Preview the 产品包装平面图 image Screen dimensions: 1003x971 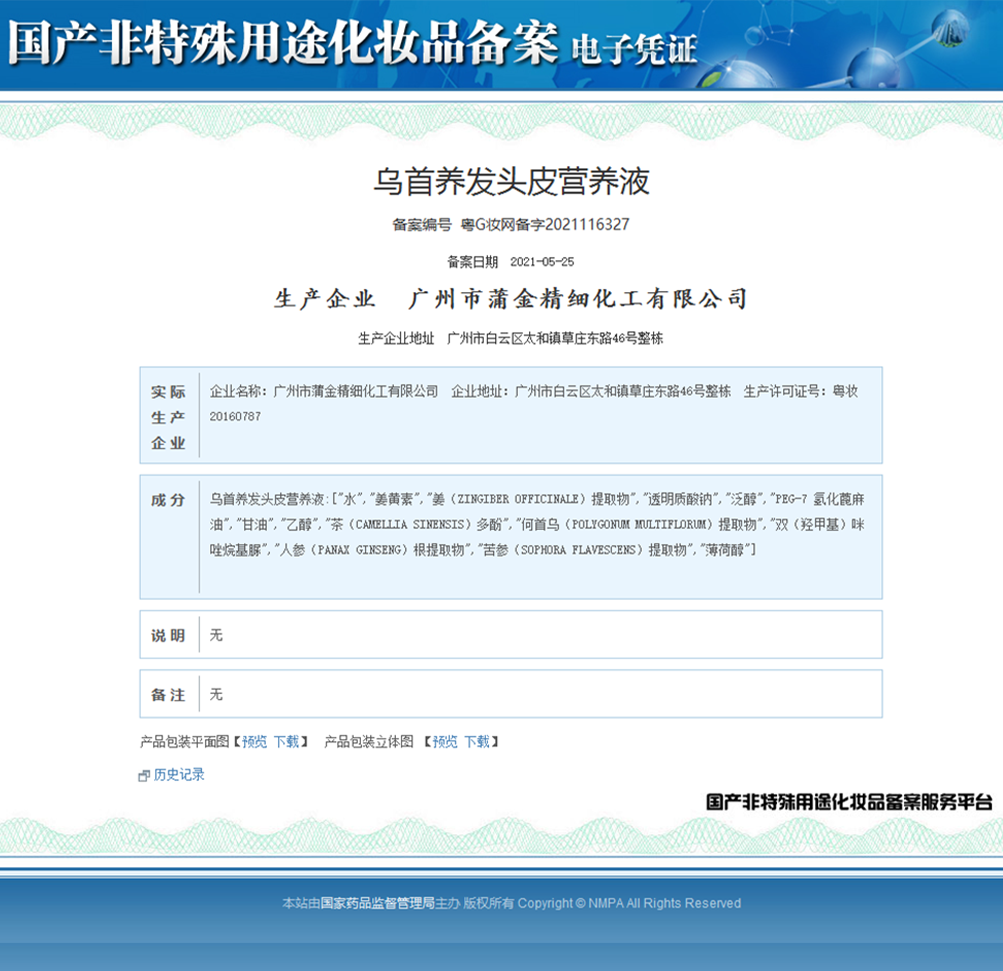point(254,741)
